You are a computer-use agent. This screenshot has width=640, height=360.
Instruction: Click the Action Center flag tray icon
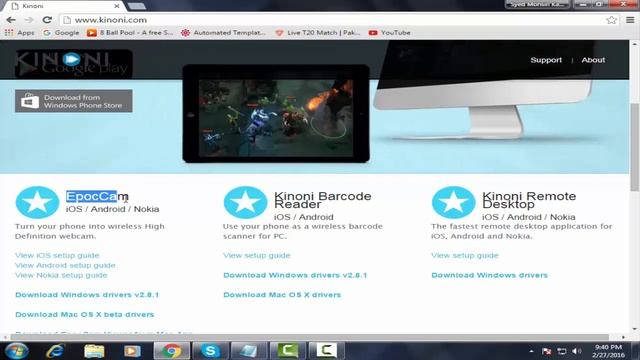[x=547, y=351]
